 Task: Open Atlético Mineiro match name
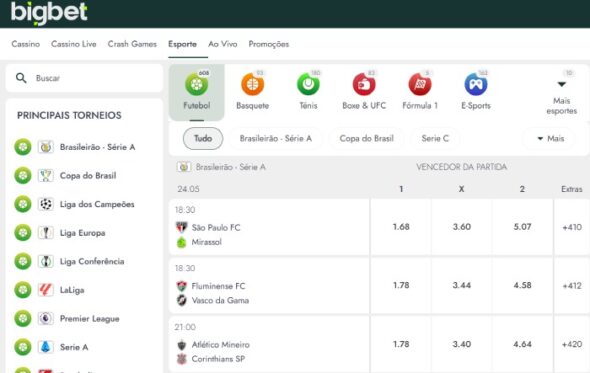pyautogui.click(x=220, y=345)
